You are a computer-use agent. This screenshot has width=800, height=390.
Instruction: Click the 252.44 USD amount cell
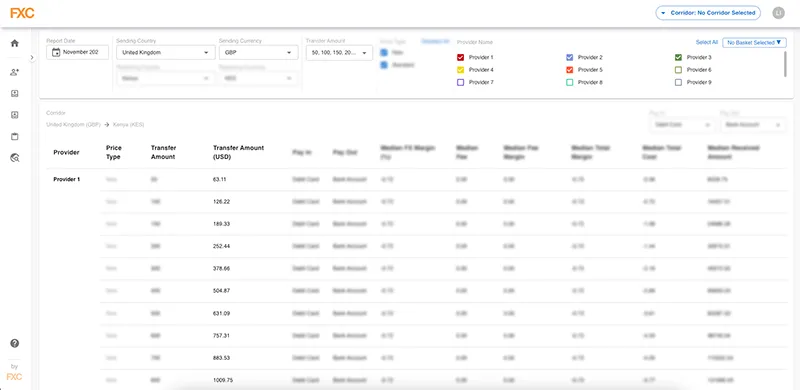pos(221,246)
